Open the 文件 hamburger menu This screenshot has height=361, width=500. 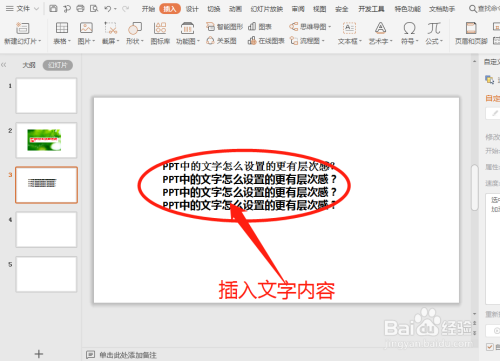22,8
